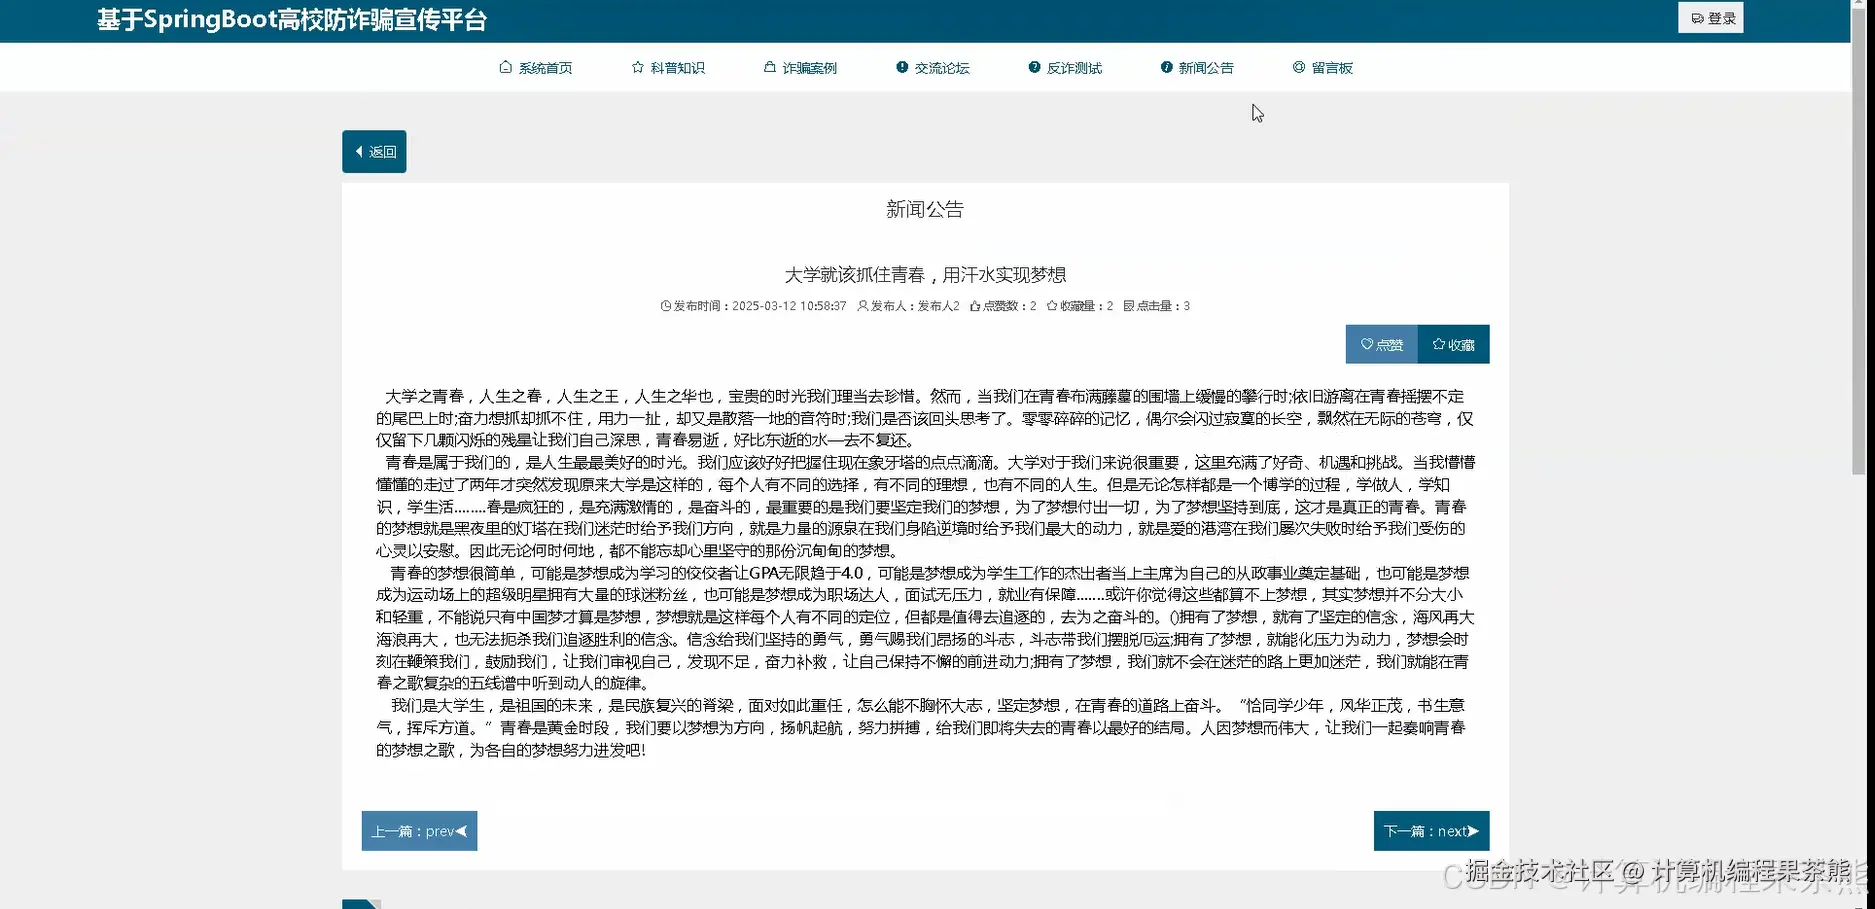Screen dimensions: 1875x909
Task: Click the 返回 back button
Action: [374, 151]
